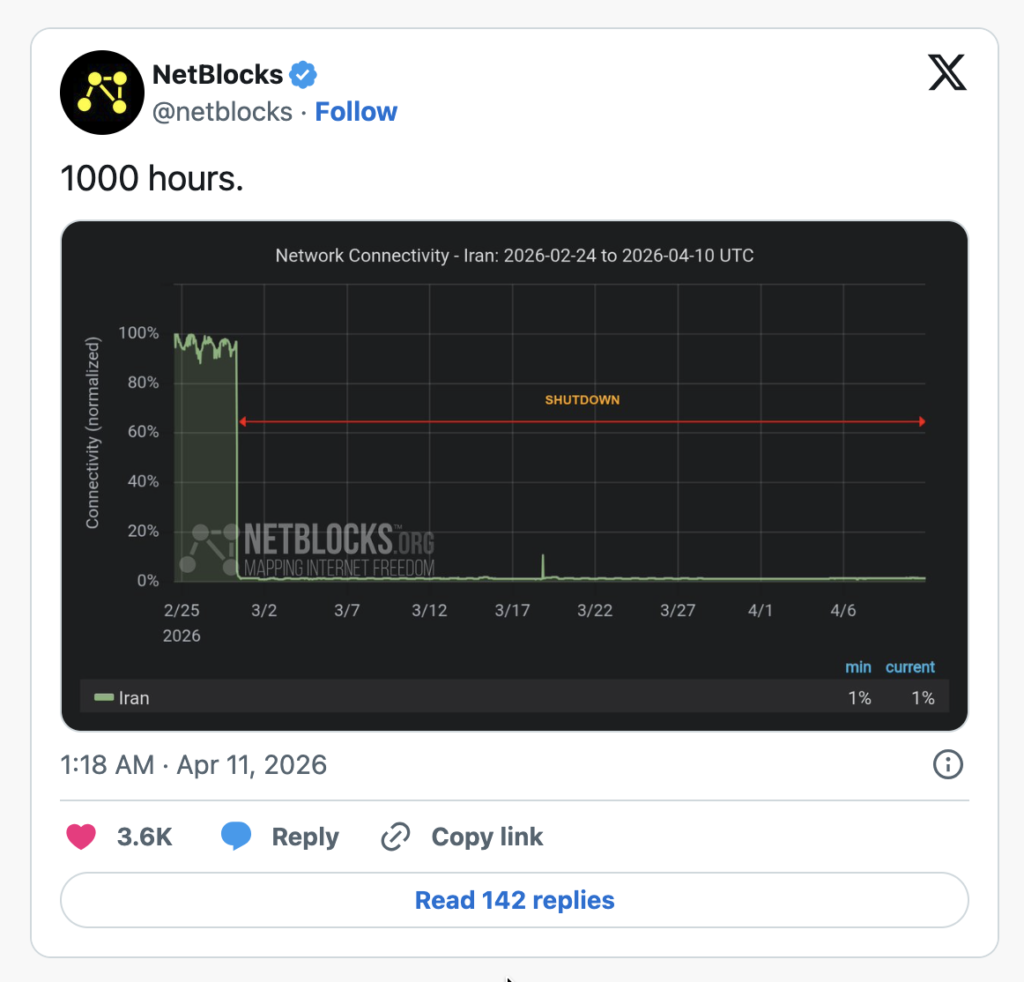
Task: Click the SHUTDOWN label on the chart
Action: pyautogui.click(x=582, y=400)
